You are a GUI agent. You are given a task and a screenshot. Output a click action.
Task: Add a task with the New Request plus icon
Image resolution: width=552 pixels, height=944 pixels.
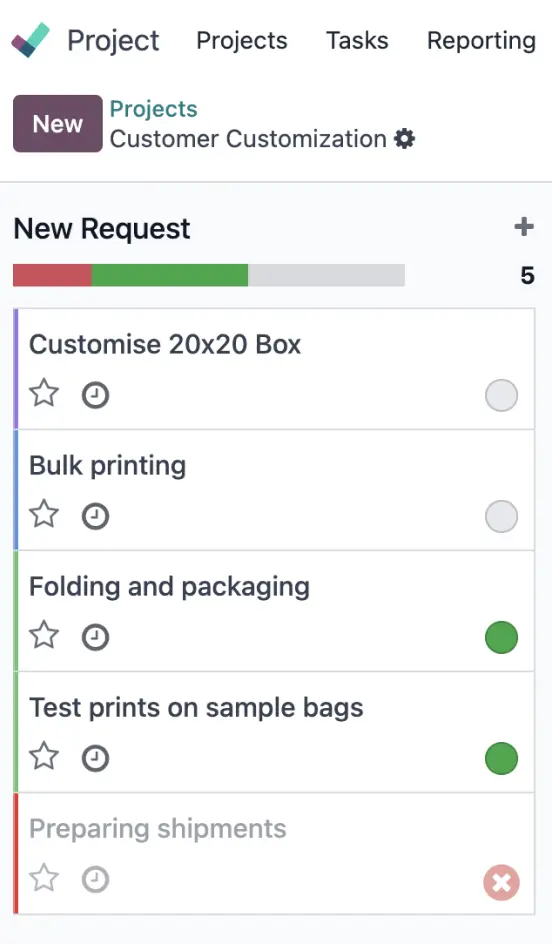pos(524,227)
